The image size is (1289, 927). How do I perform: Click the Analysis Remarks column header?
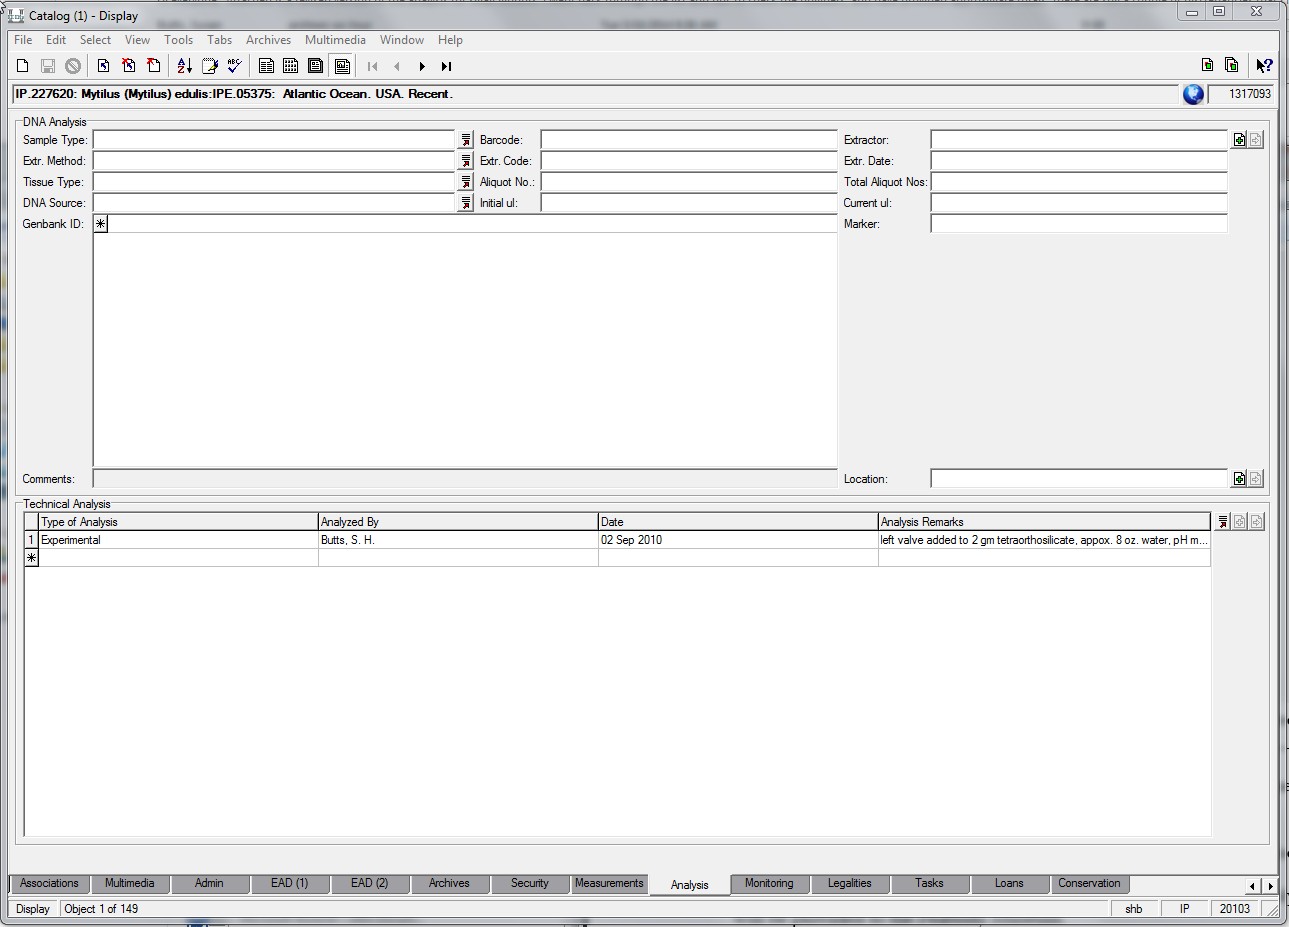coord(1044,522)
